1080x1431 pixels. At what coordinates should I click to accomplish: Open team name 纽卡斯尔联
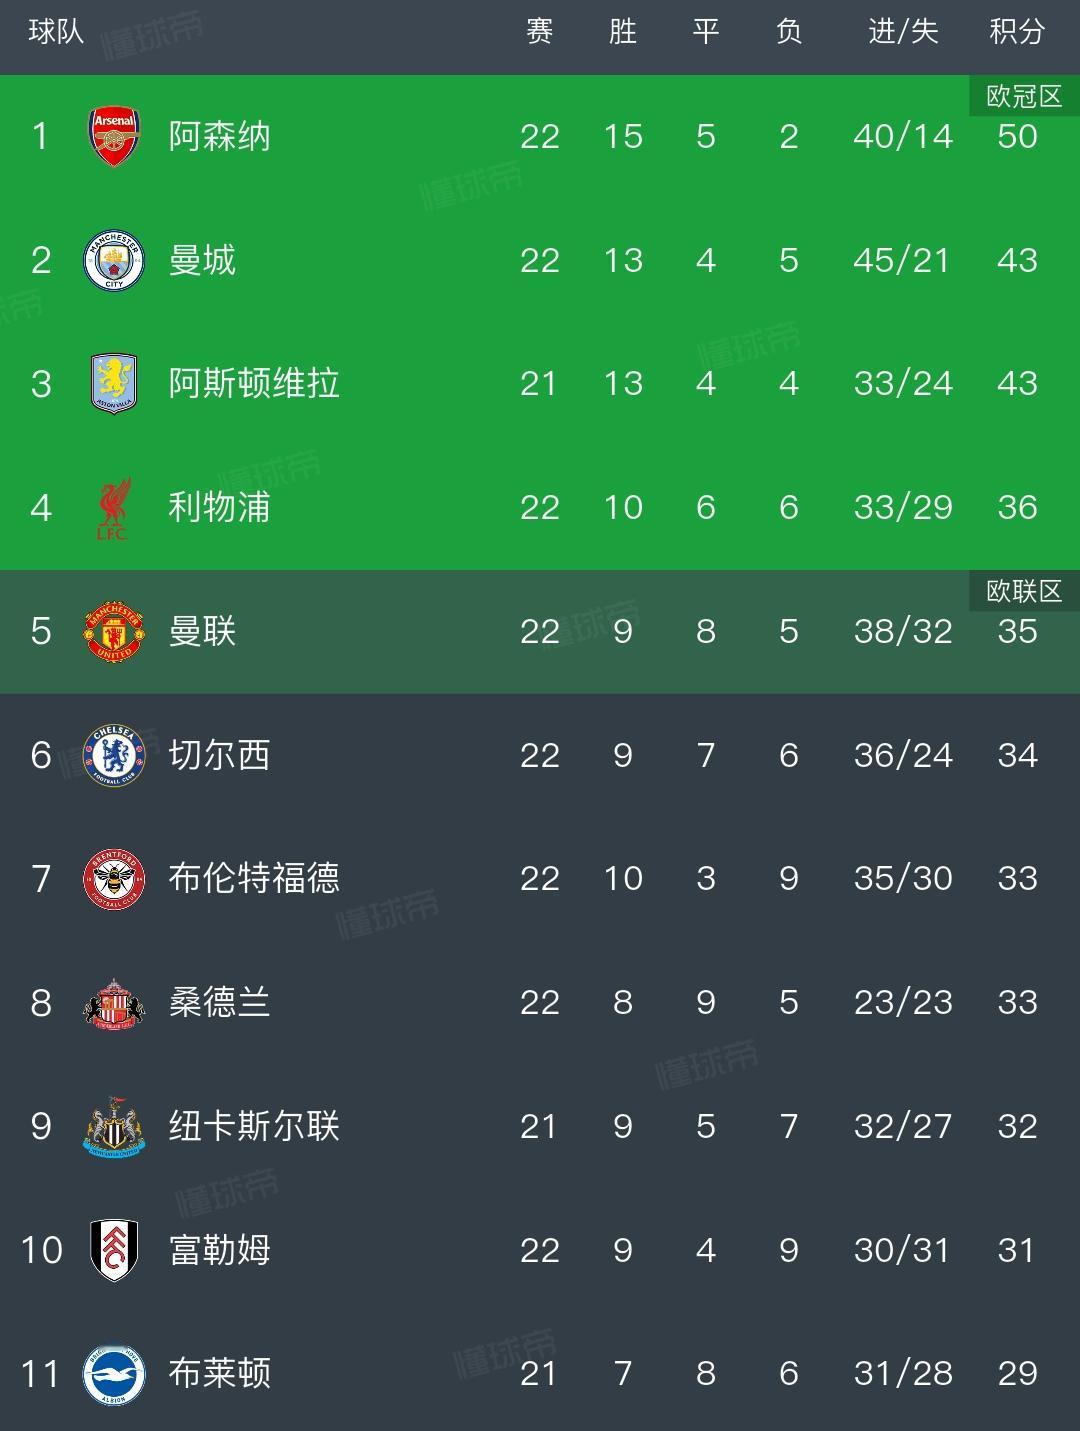pos(254,1126)
